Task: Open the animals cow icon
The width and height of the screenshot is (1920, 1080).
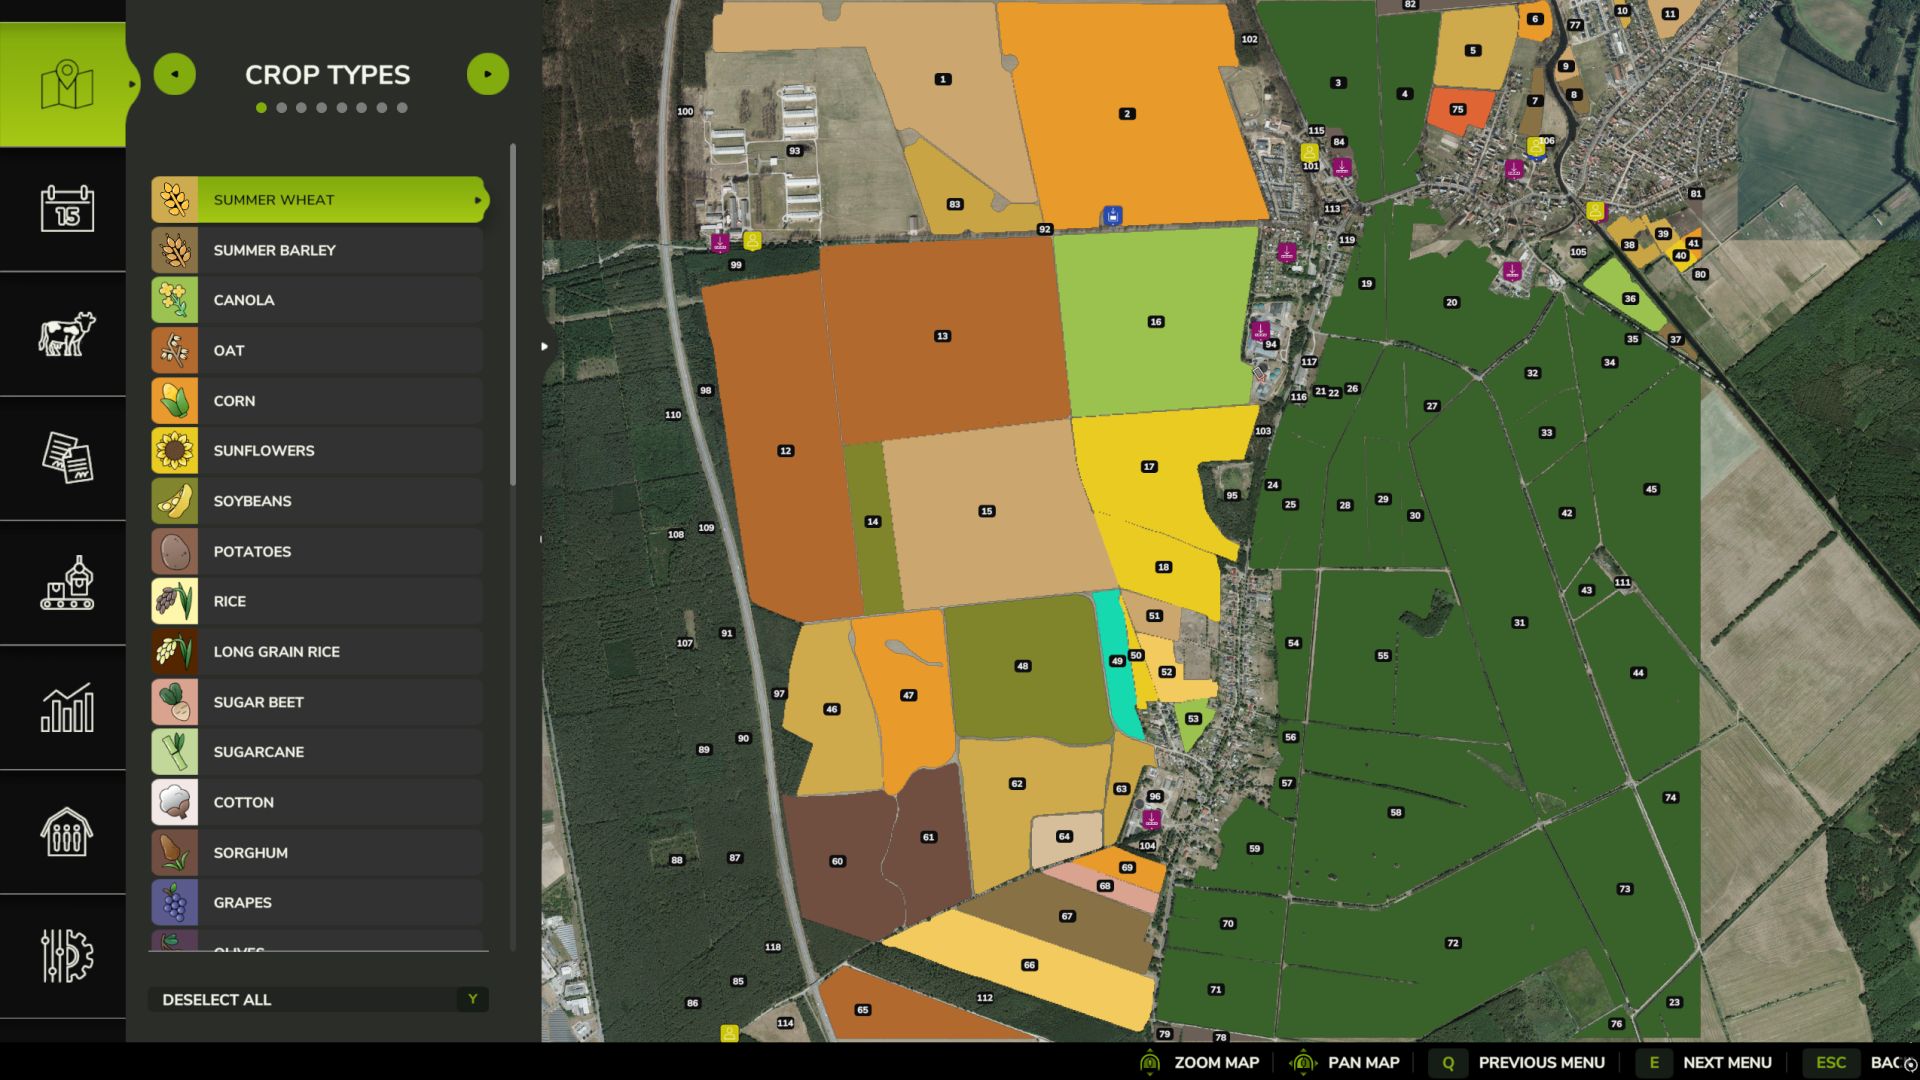Action: click(67, 334)
